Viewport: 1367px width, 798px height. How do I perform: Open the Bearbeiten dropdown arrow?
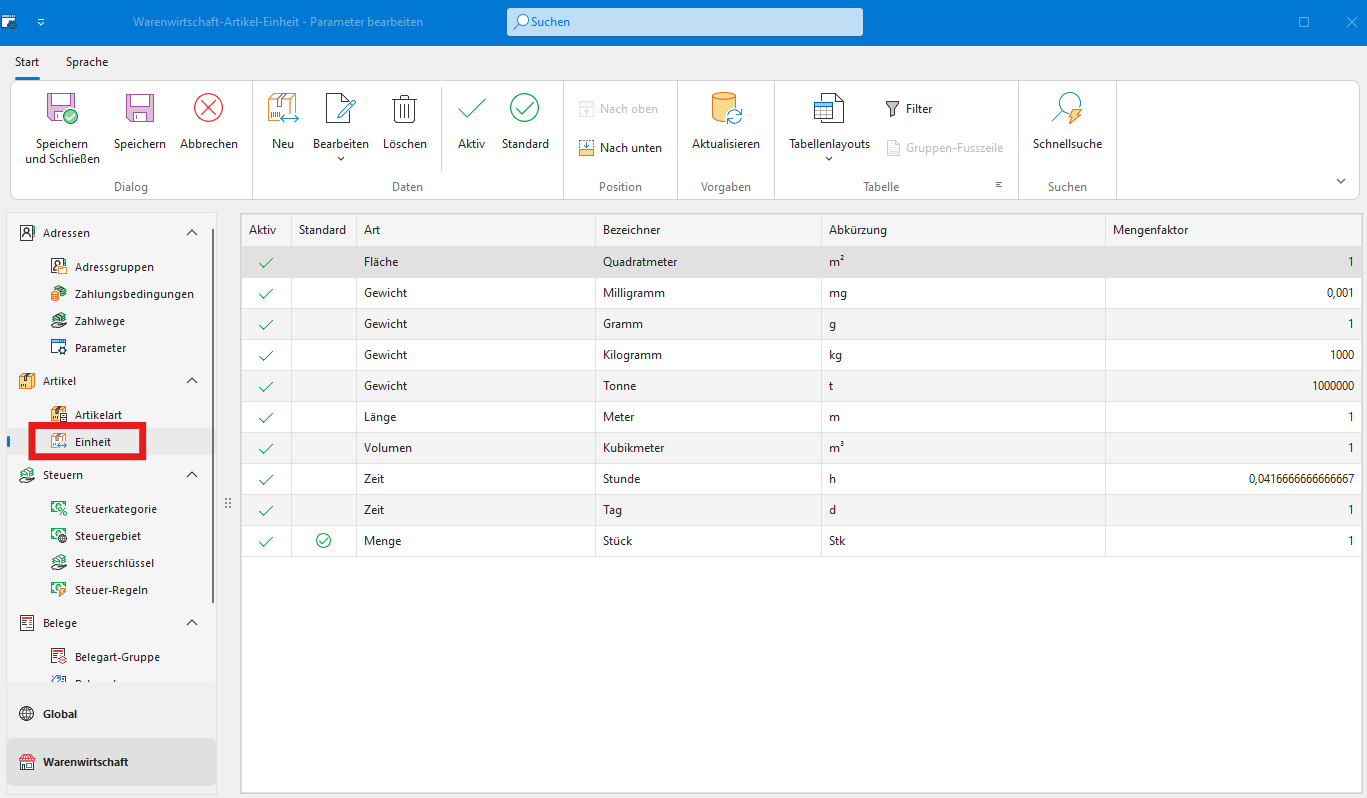coord(340,159)
